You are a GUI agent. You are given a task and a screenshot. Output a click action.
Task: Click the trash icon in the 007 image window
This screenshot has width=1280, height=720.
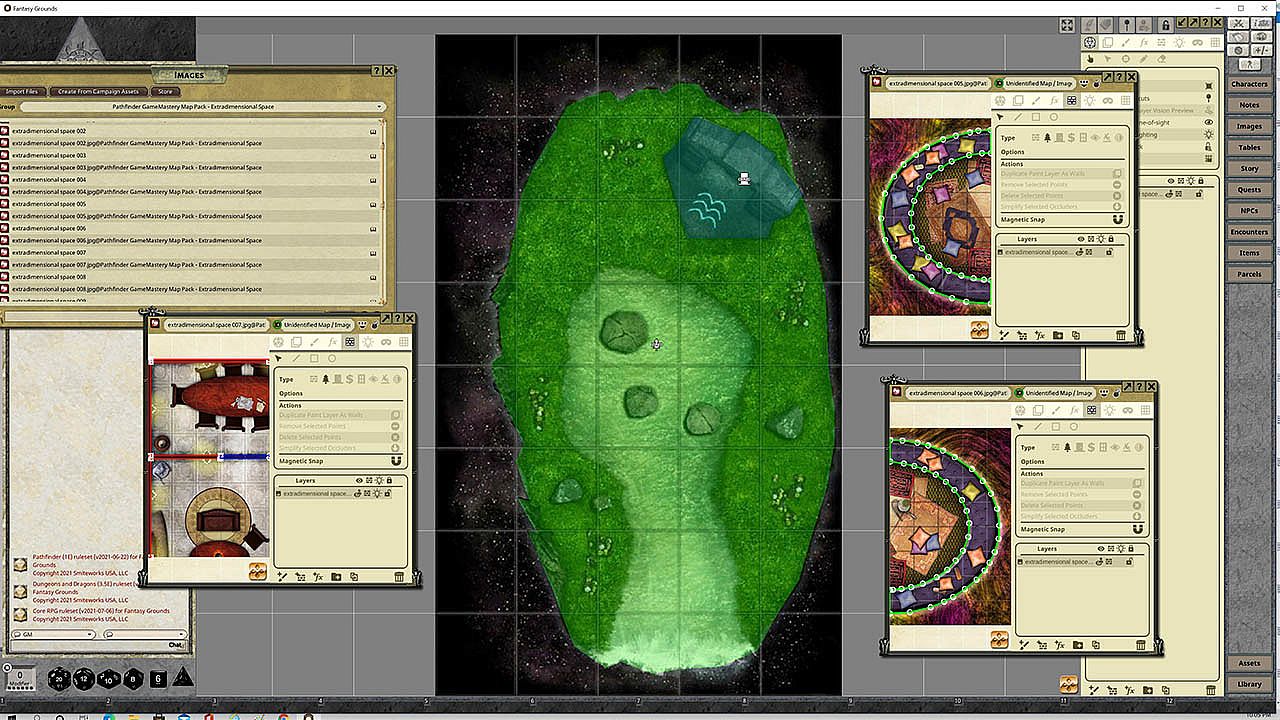click(x=399, y=577)
